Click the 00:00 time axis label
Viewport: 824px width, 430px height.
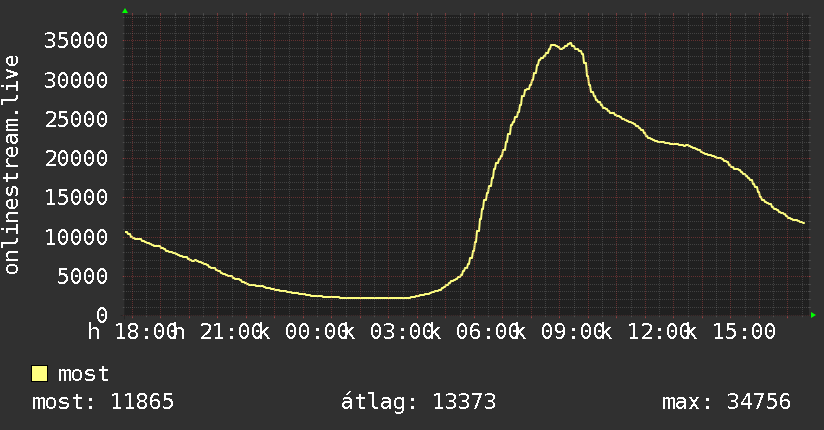click(317, 332)
